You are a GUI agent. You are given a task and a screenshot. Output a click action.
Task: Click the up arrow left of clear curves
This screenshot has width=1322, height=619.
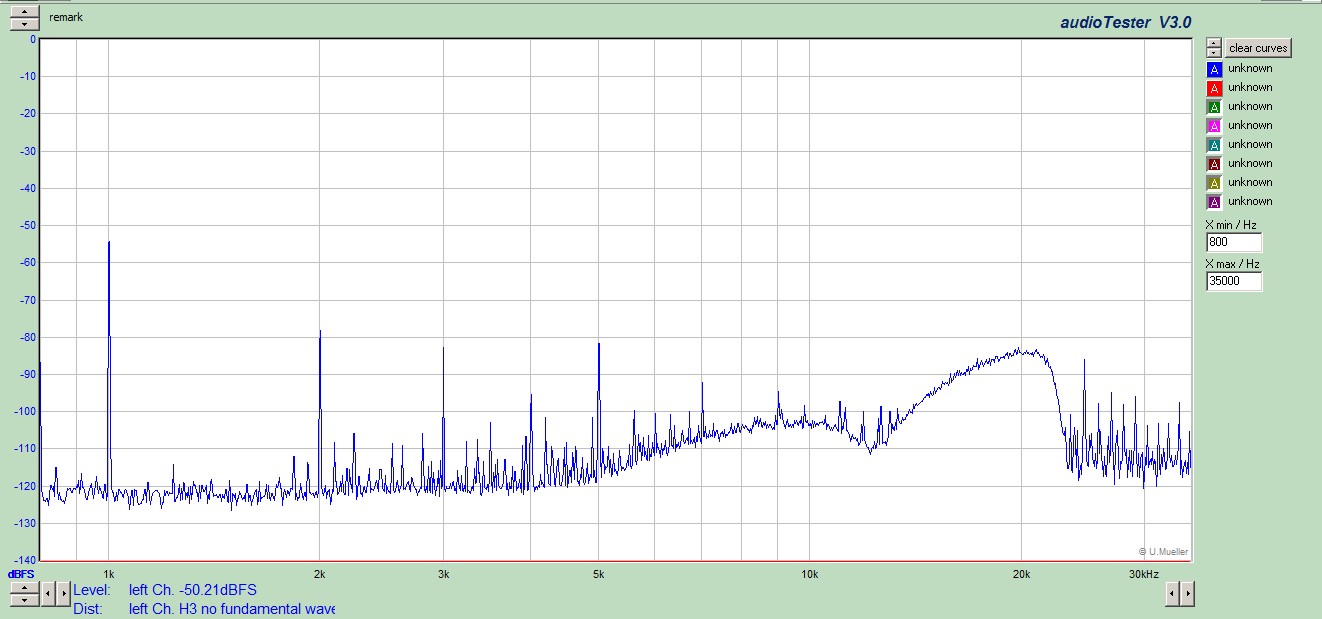(1213, 43)
